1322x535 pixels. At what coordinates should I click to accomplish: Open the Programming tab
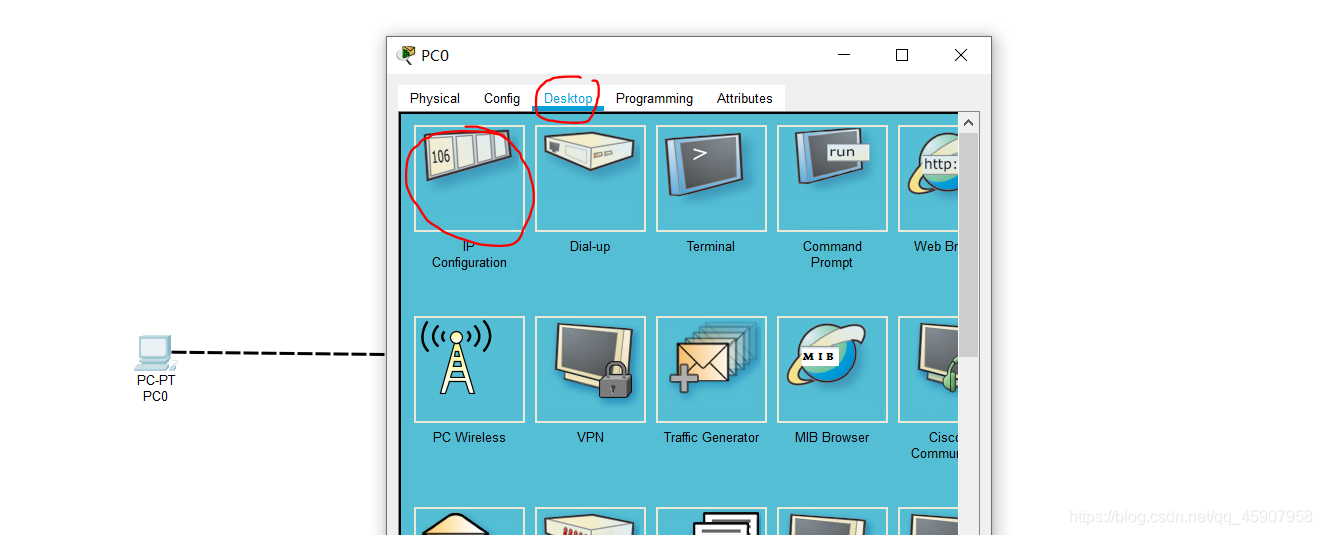coord(654,98)
